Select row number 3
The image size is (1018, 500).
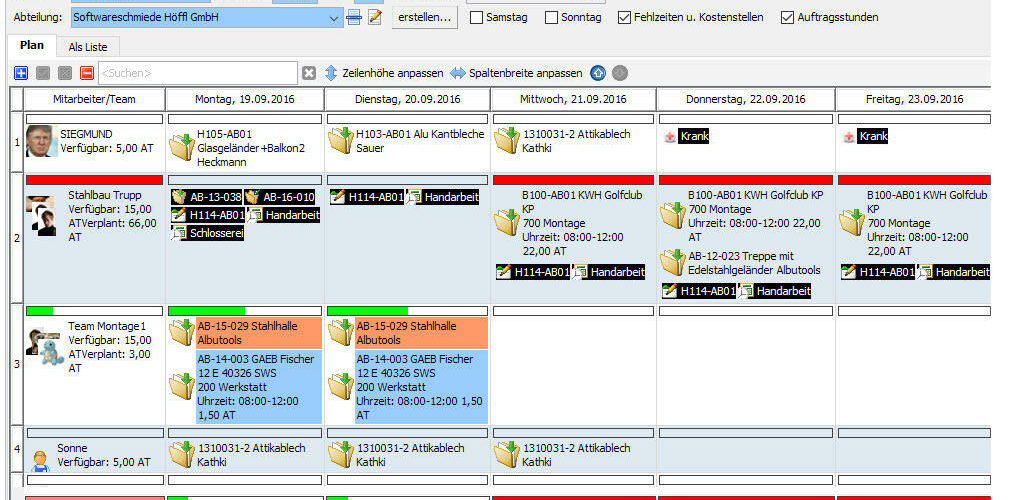coord(17,364)
